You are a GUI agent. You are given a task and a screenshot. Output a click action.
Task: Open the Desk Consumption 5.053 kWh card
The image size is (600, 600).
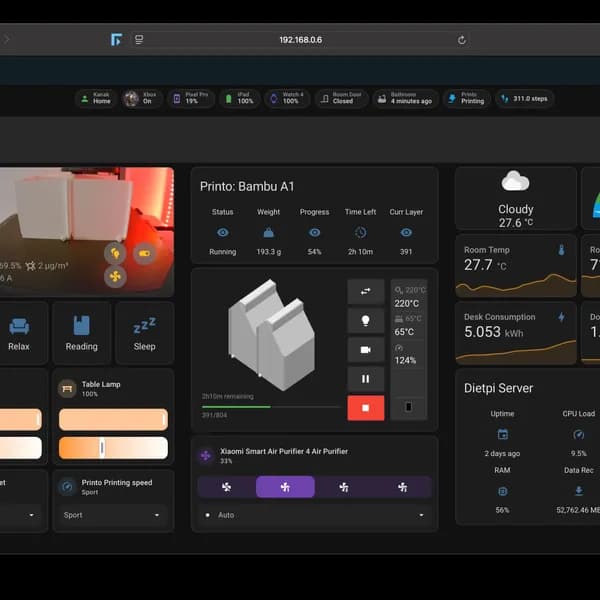click(516, 333)
